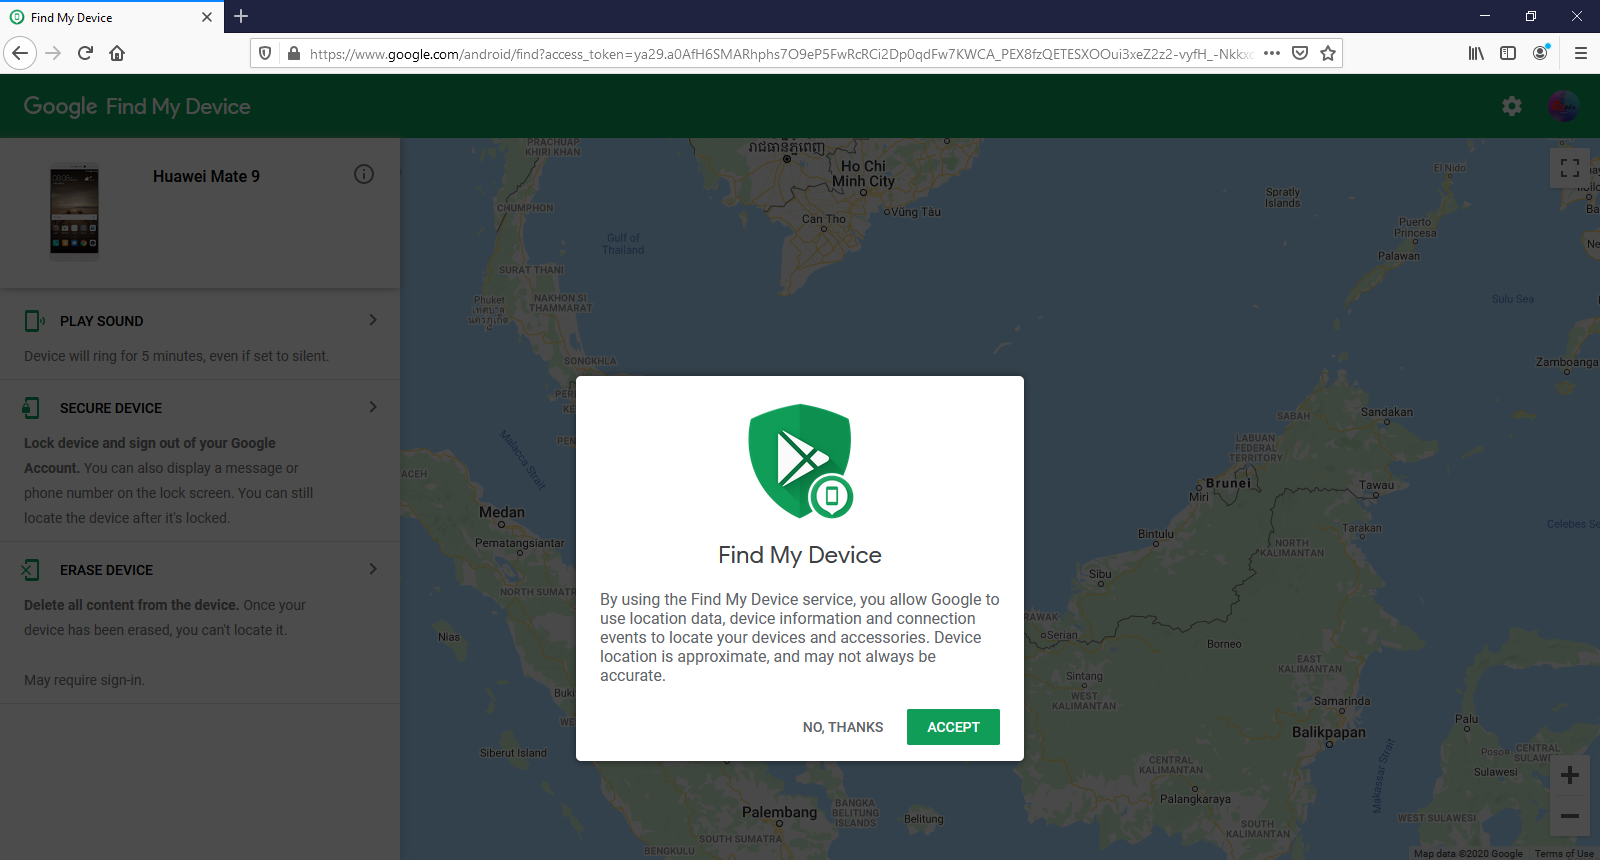Viewport: 1600px width, 860px height.
Task: Expand the SECURE DEVICE option chevron
Action: click(x=373, y=407)
